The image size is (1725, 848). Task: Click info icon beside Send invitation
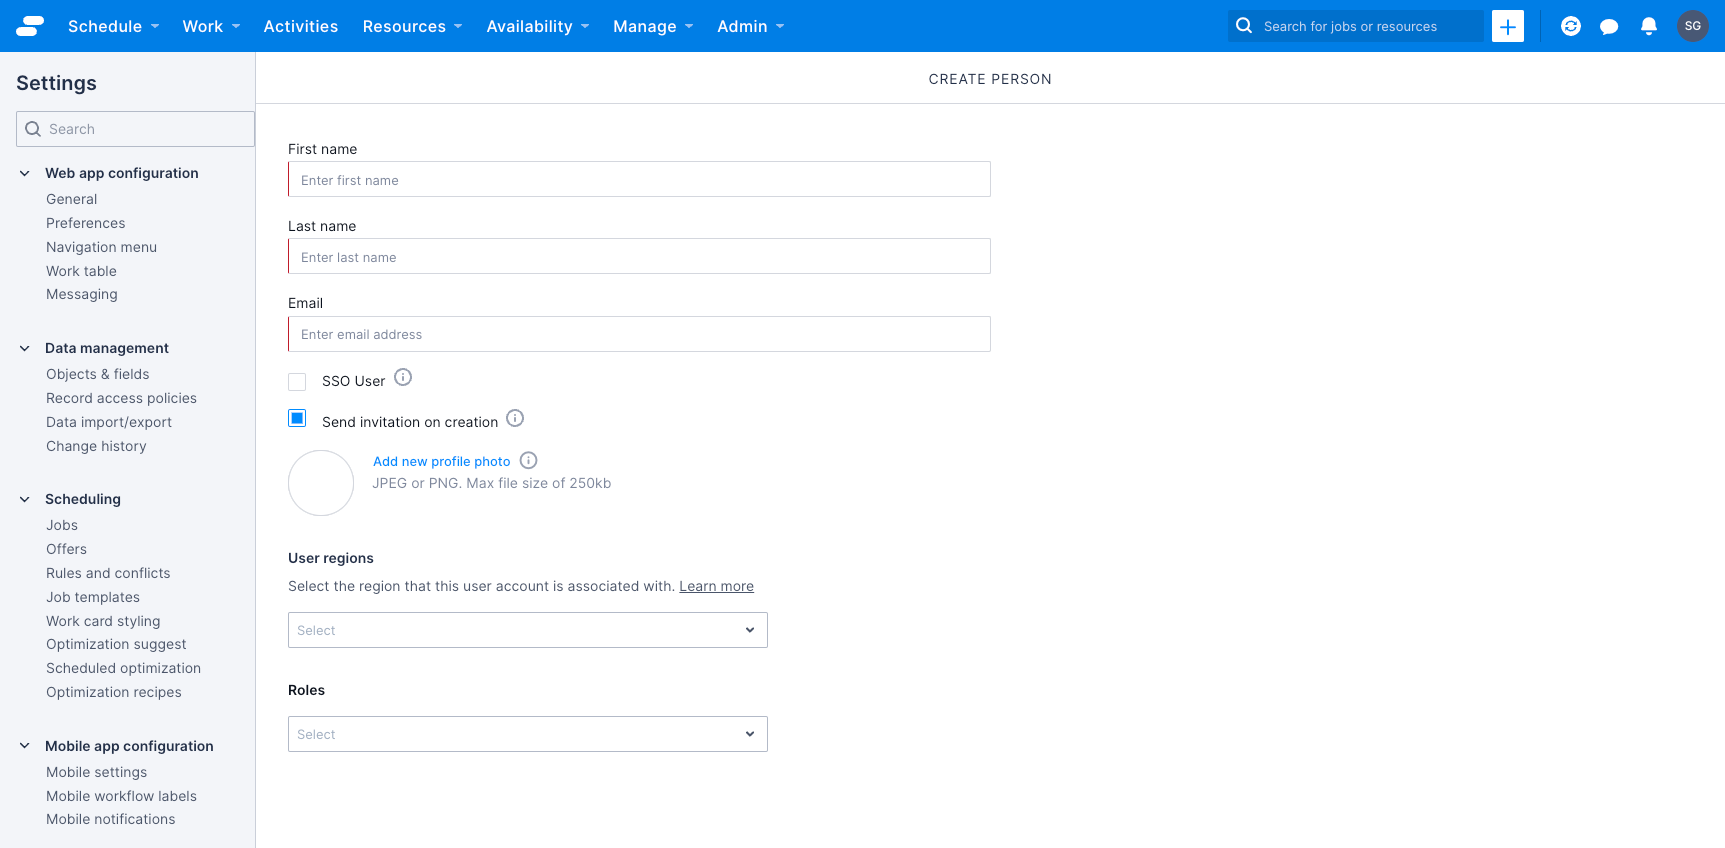pos(515,418)
